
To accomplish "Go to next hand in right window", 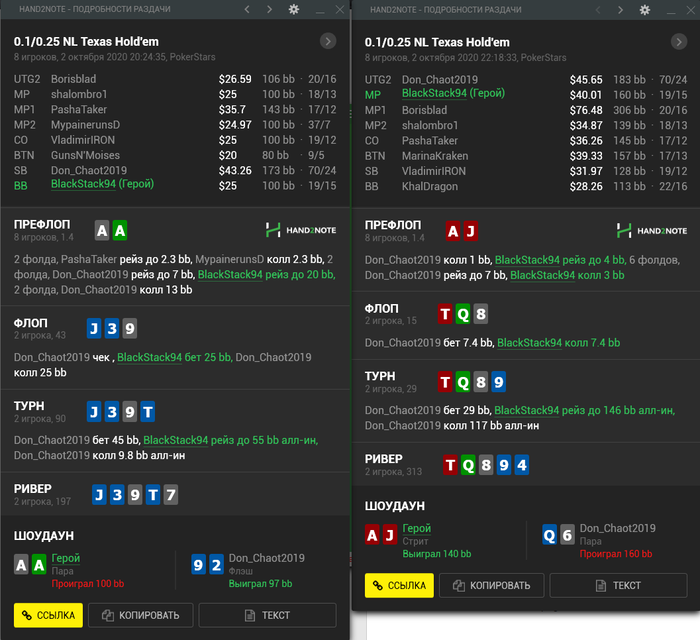I will [620, 10].
